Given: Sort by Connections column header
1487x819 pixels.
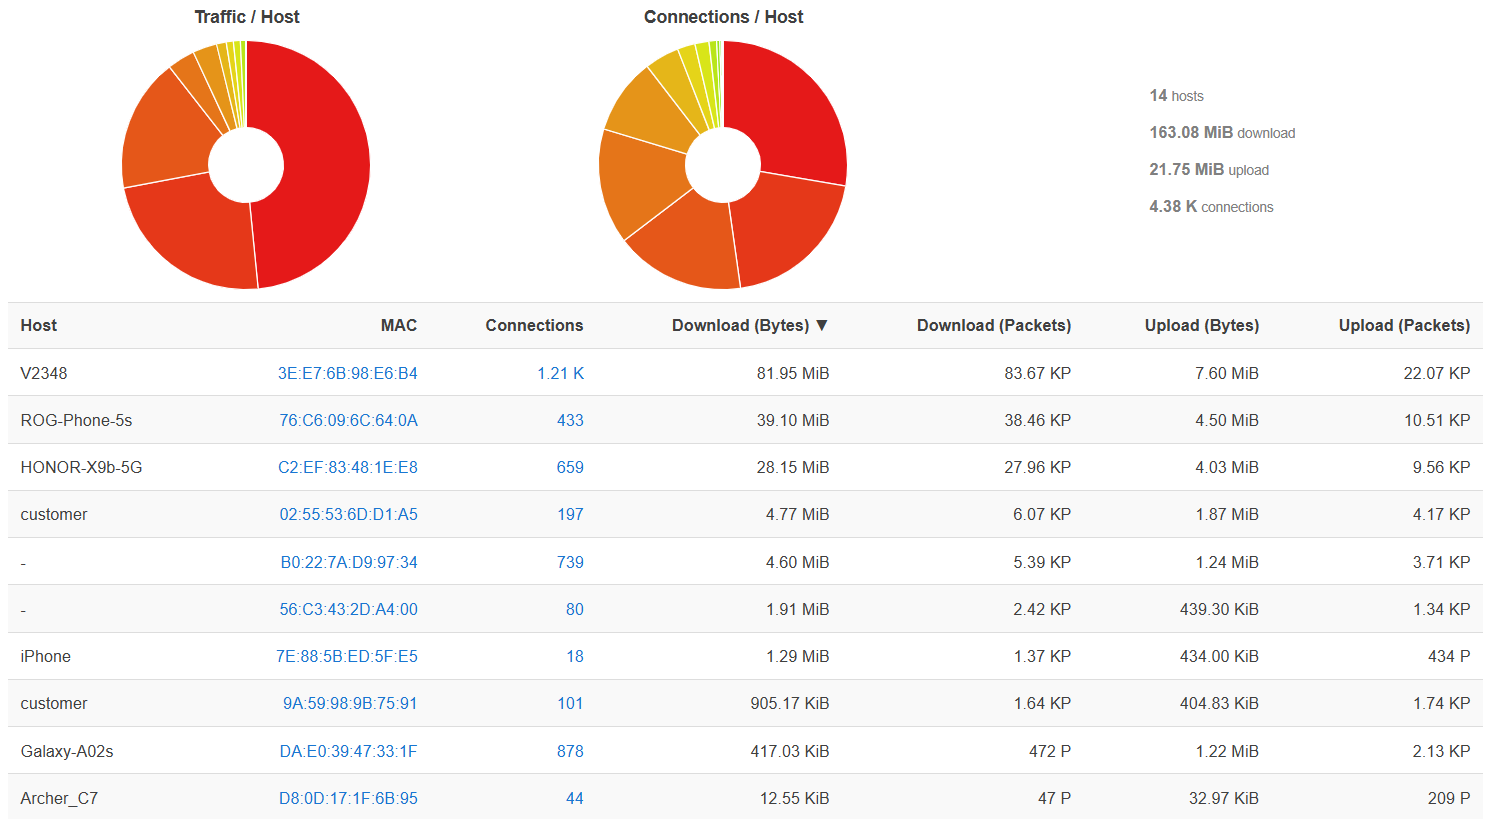Looking at the screenshot, I should (534, 325).
